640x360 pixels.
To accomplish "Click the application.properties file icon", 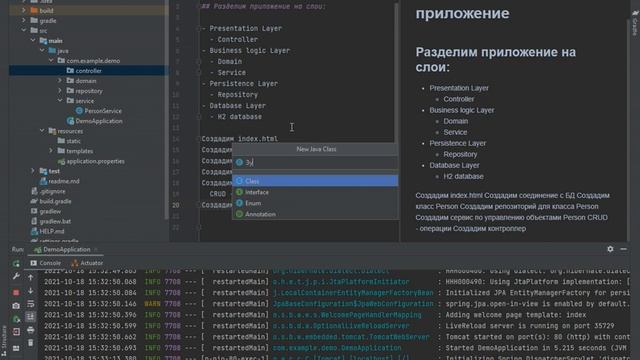I will 61,161.
